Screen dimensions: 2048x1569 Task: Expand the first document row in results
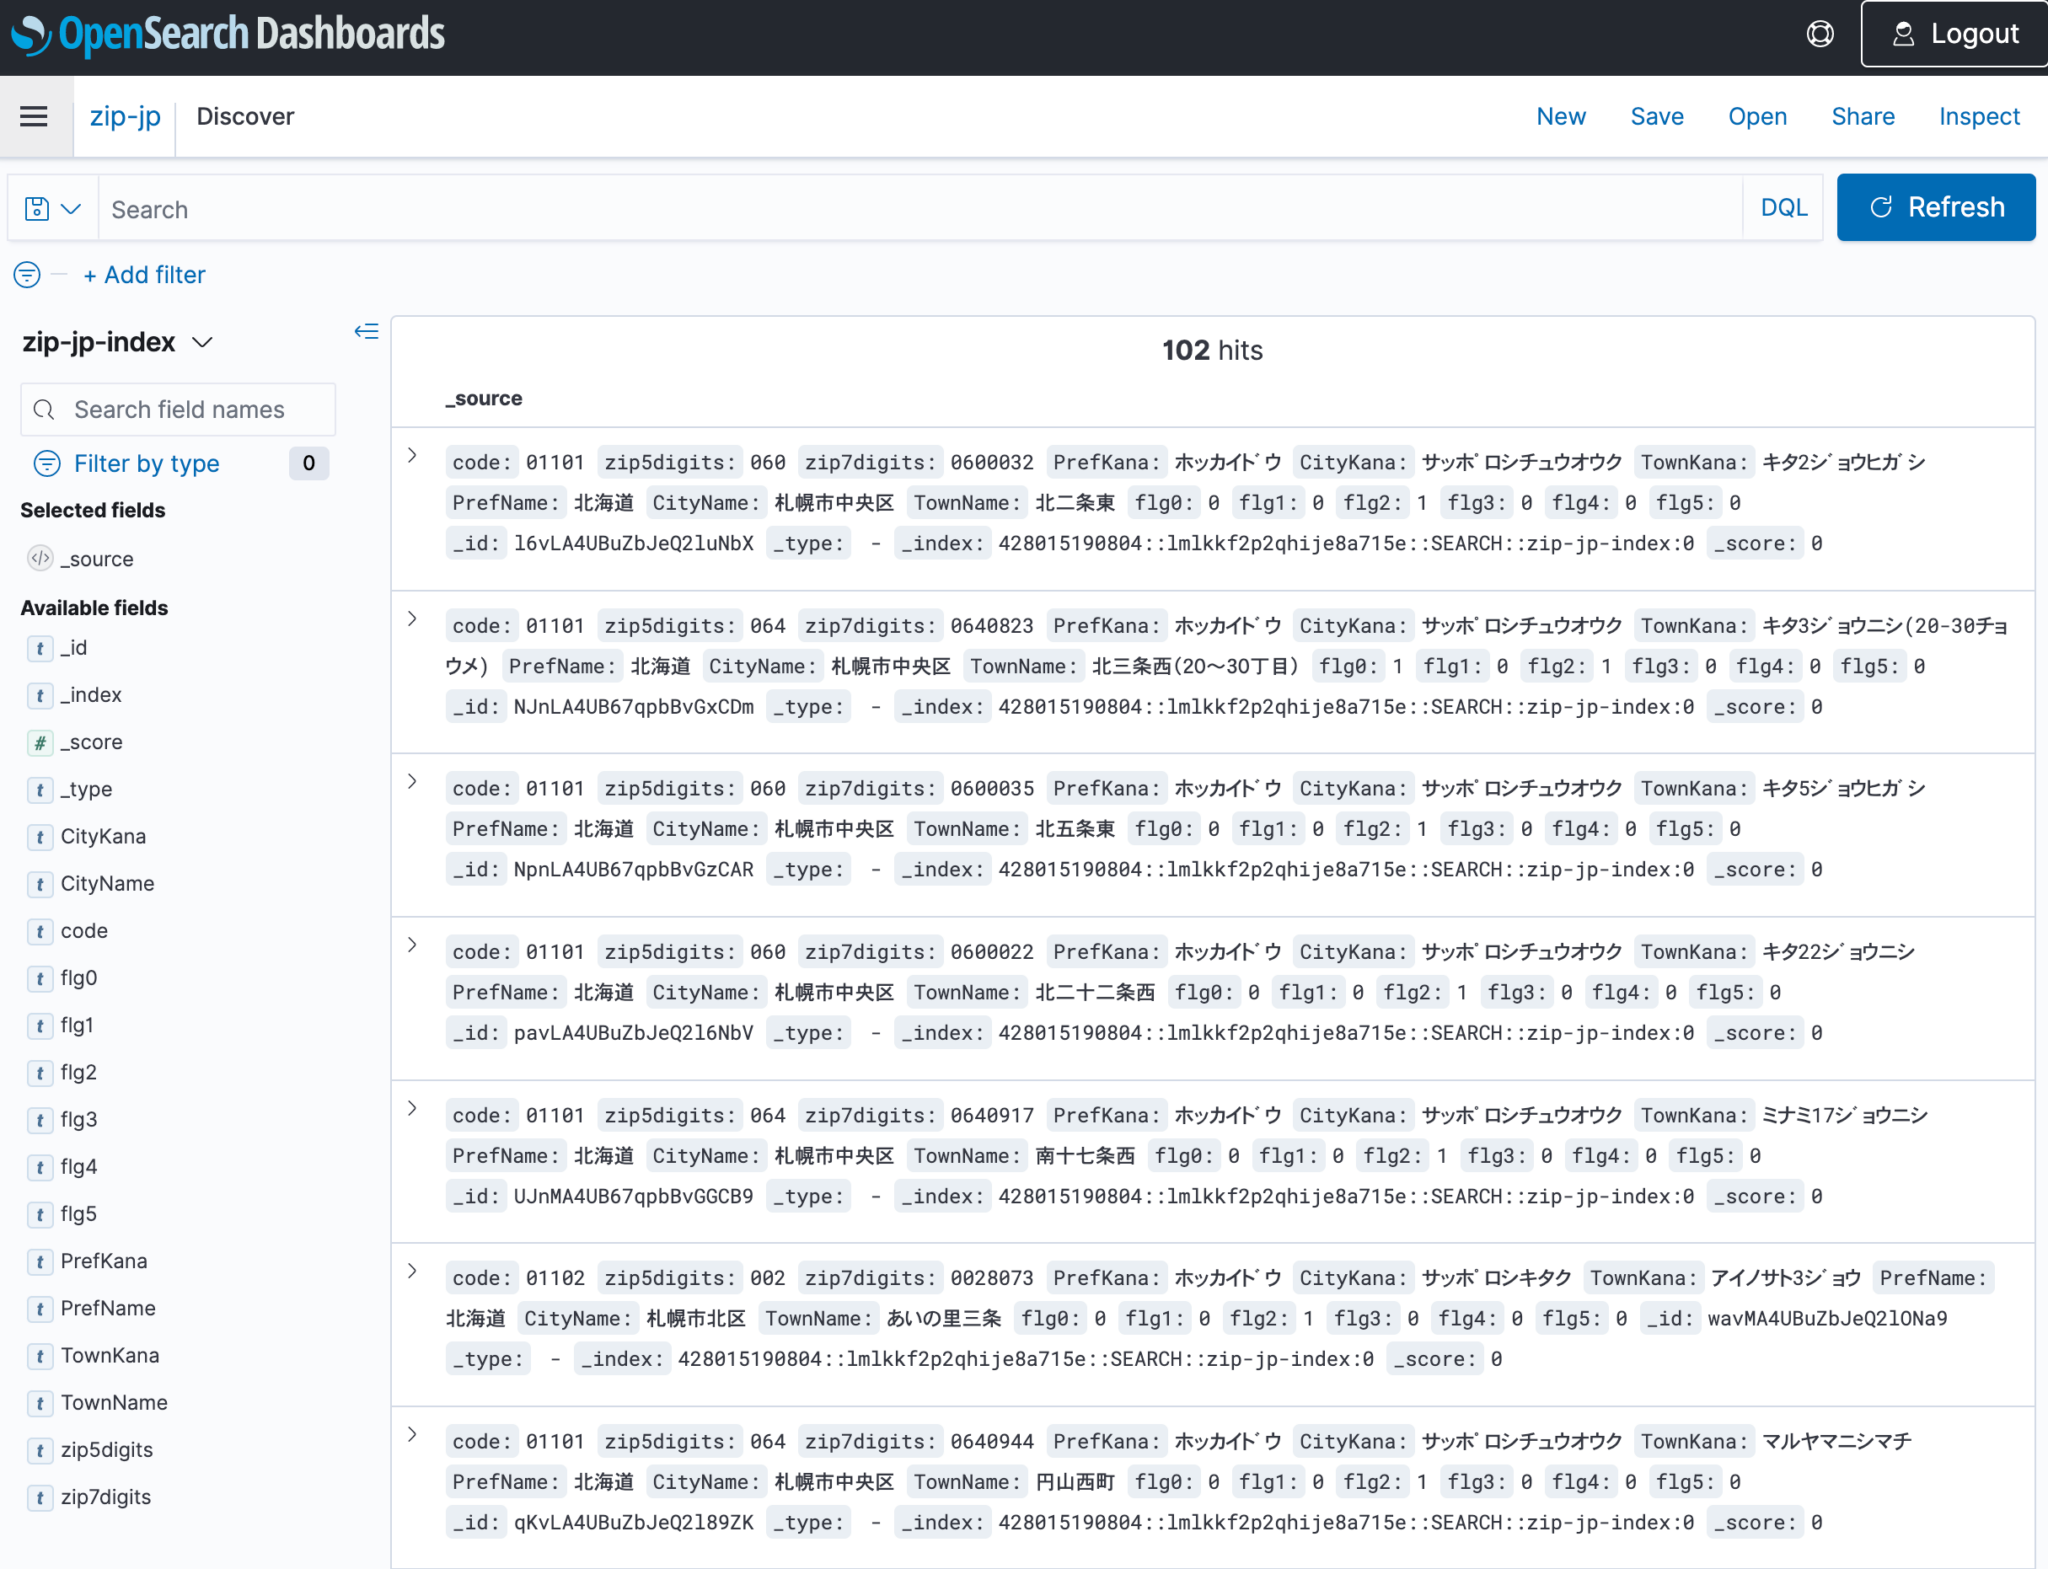pos(411,454)
